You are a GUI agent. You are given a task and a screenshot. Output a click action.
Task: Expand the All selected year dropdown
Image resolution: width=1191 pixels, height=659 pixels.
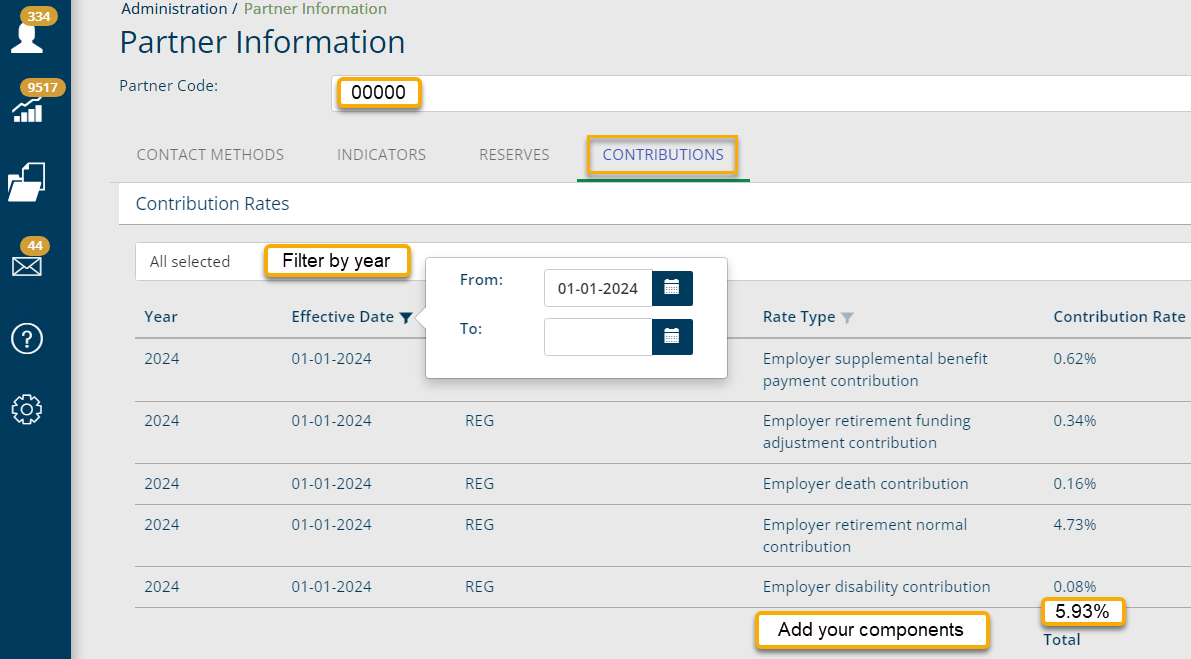click(190, 262)
